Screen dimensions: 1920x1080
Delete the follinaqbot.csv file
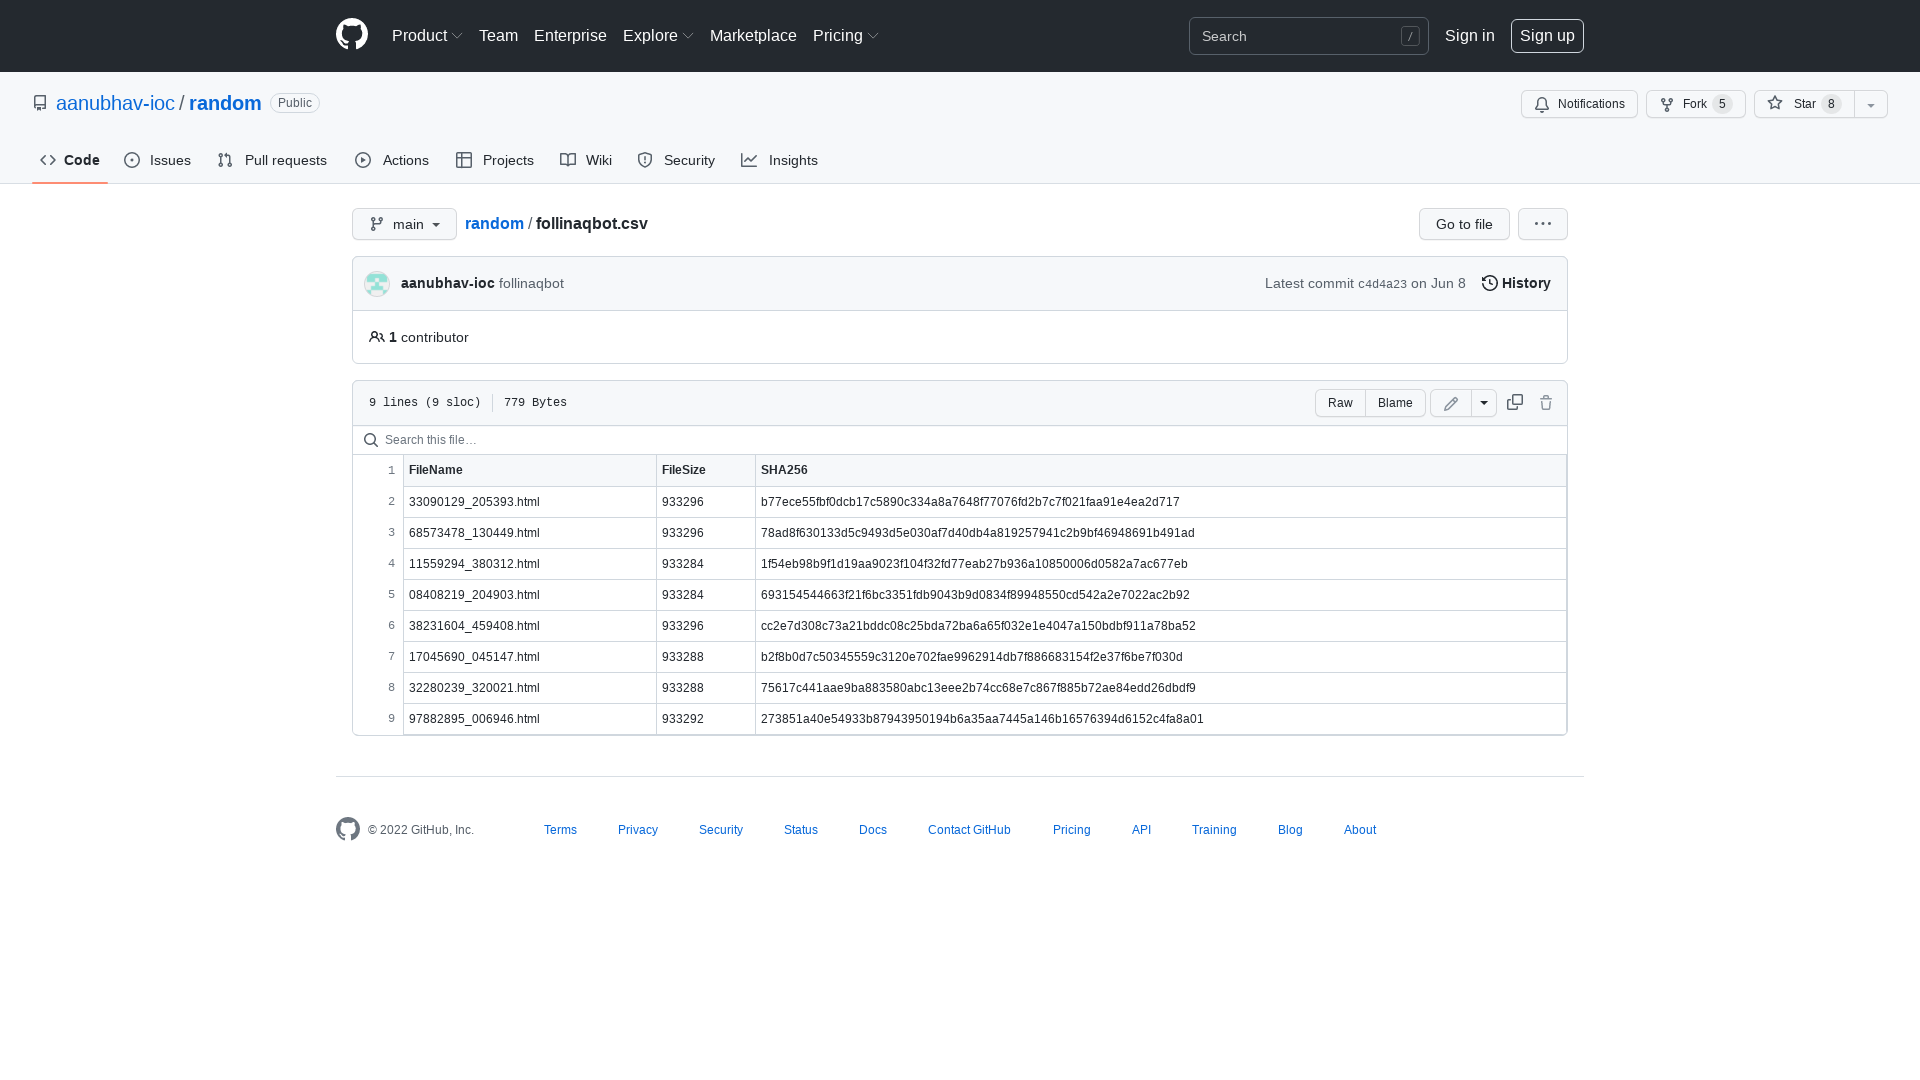coord(1546,402)
